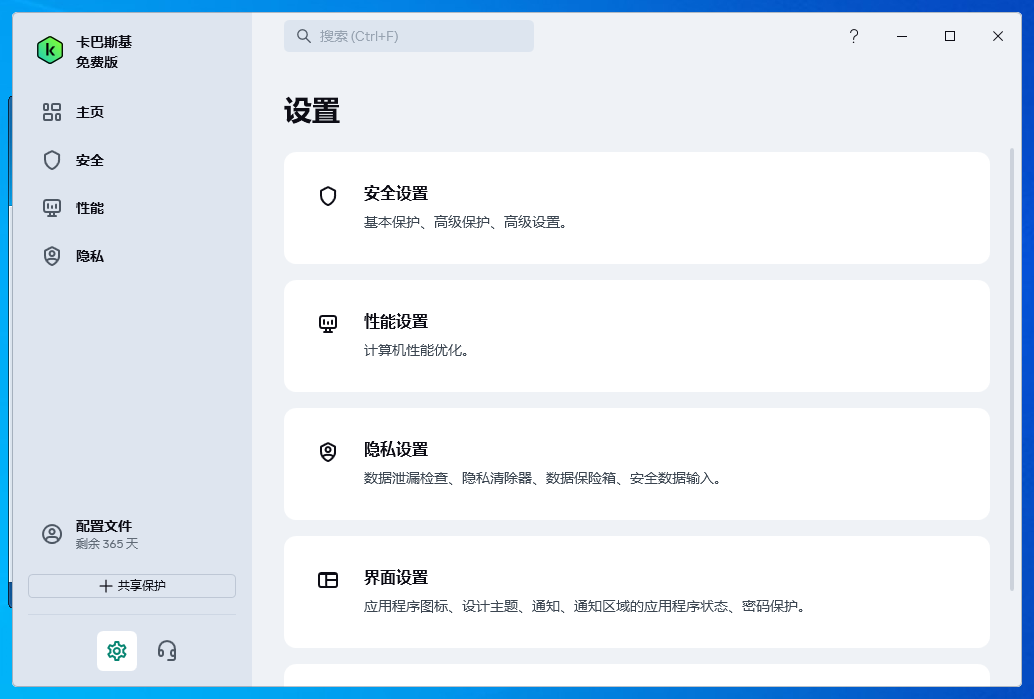Click the help question mark icon
The image size is (1034, 699).
click(x=853, y=36)
